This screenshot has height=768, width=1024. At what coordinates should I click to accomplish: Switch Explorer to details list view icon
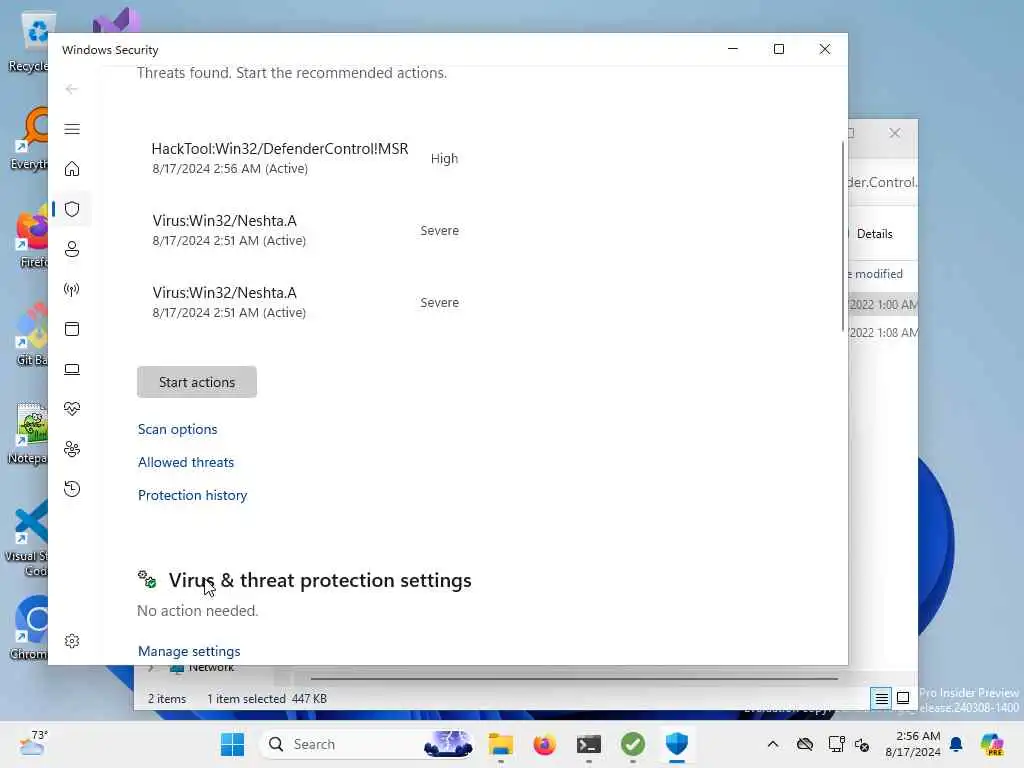tap(882, 698)
